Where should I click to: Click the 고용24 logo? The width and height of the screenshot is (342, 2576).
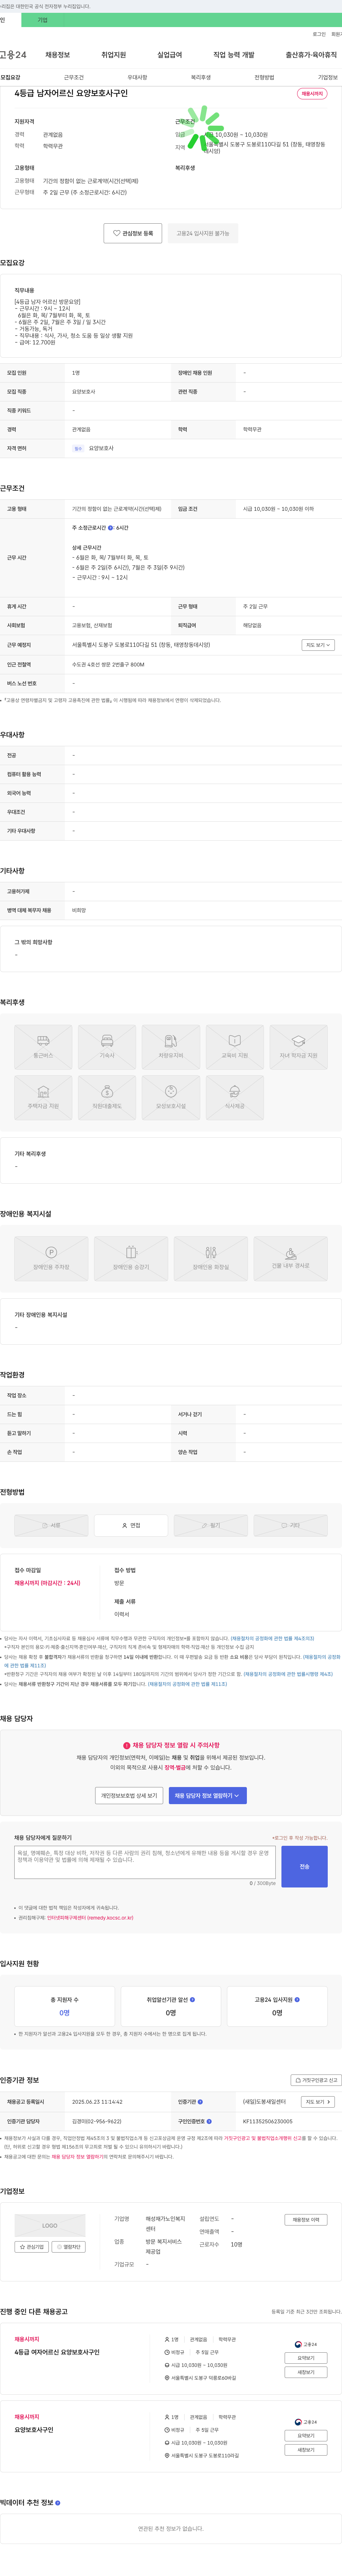13,55
